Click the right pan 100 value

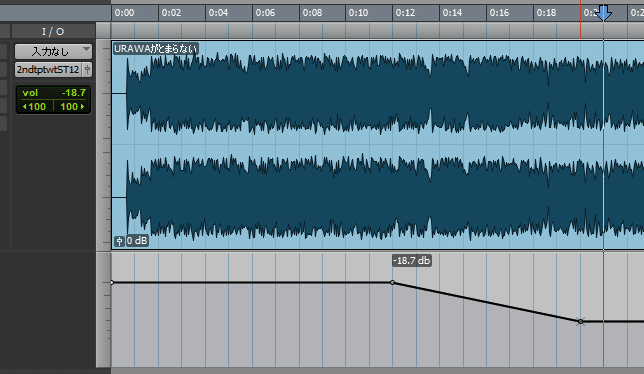point(72,107)
